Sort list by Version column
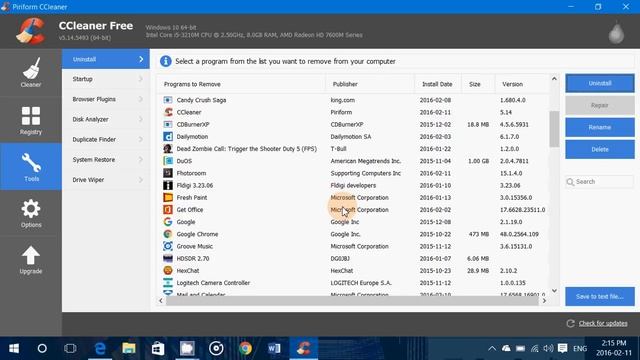The image size is (640, 360). [x=522, y=84]
